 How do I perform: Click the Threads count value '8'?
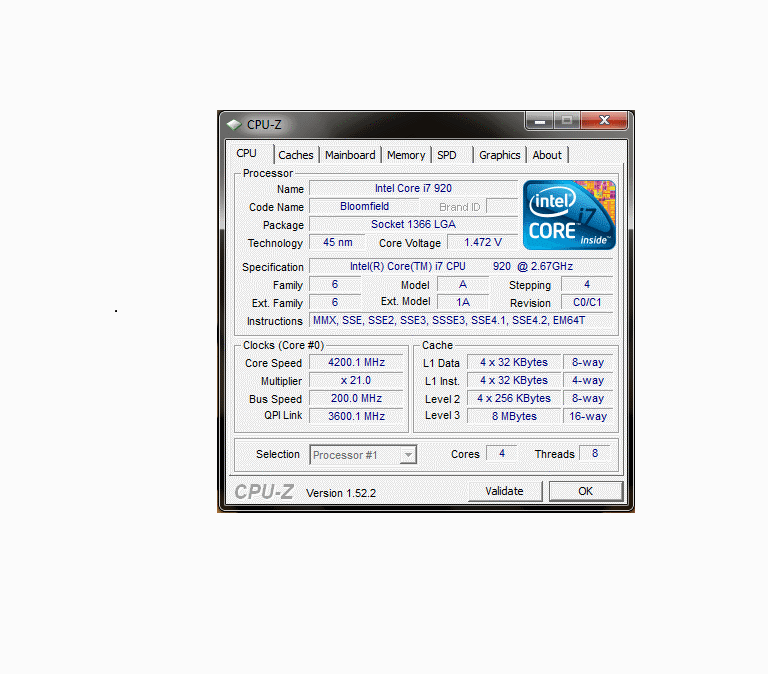click(595, 454)
